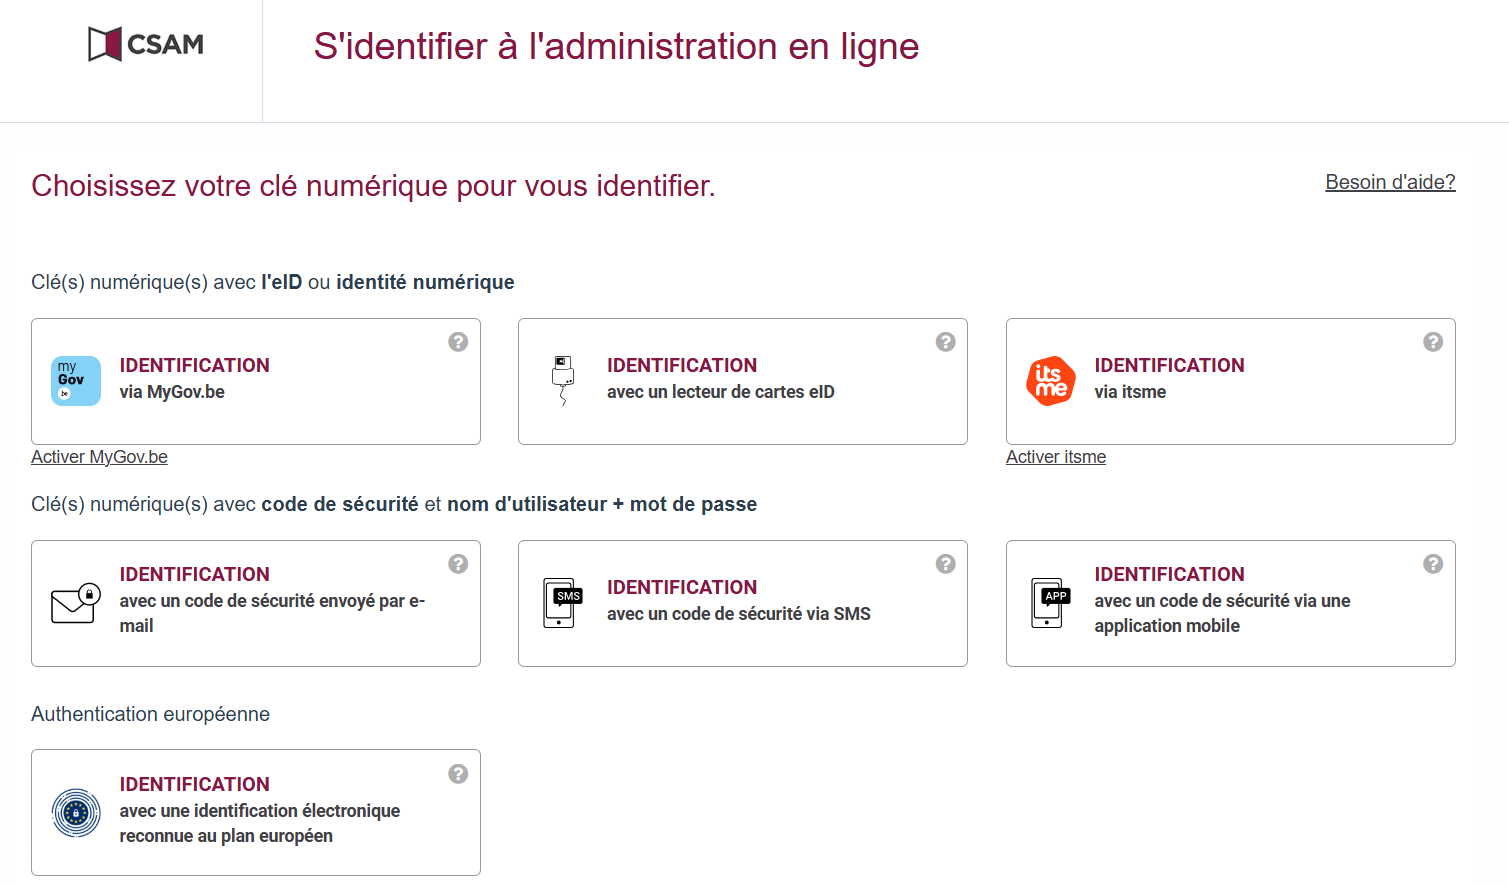Select the mobile application security code icon

[1049, 602]
